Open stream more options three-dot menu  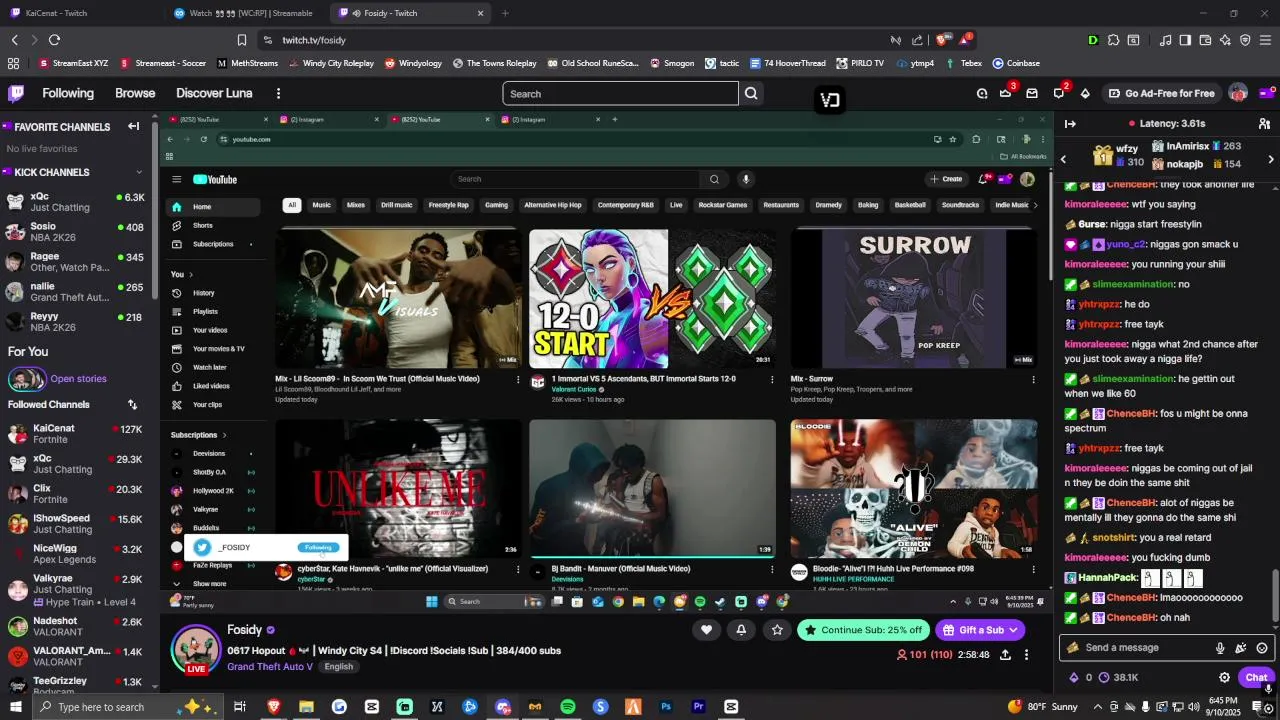click(1026, 655)
